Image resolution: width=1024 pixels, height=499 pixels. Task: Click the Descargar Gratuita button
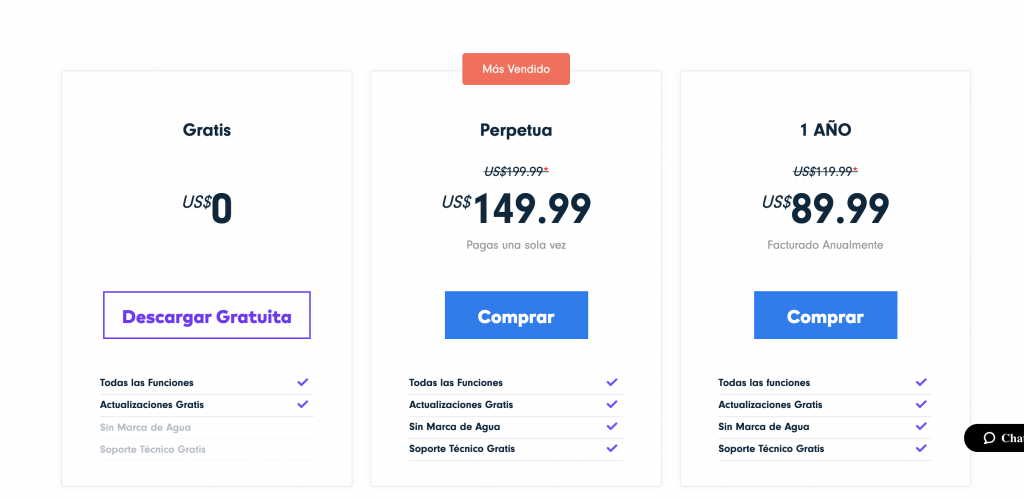pos(206,315)
